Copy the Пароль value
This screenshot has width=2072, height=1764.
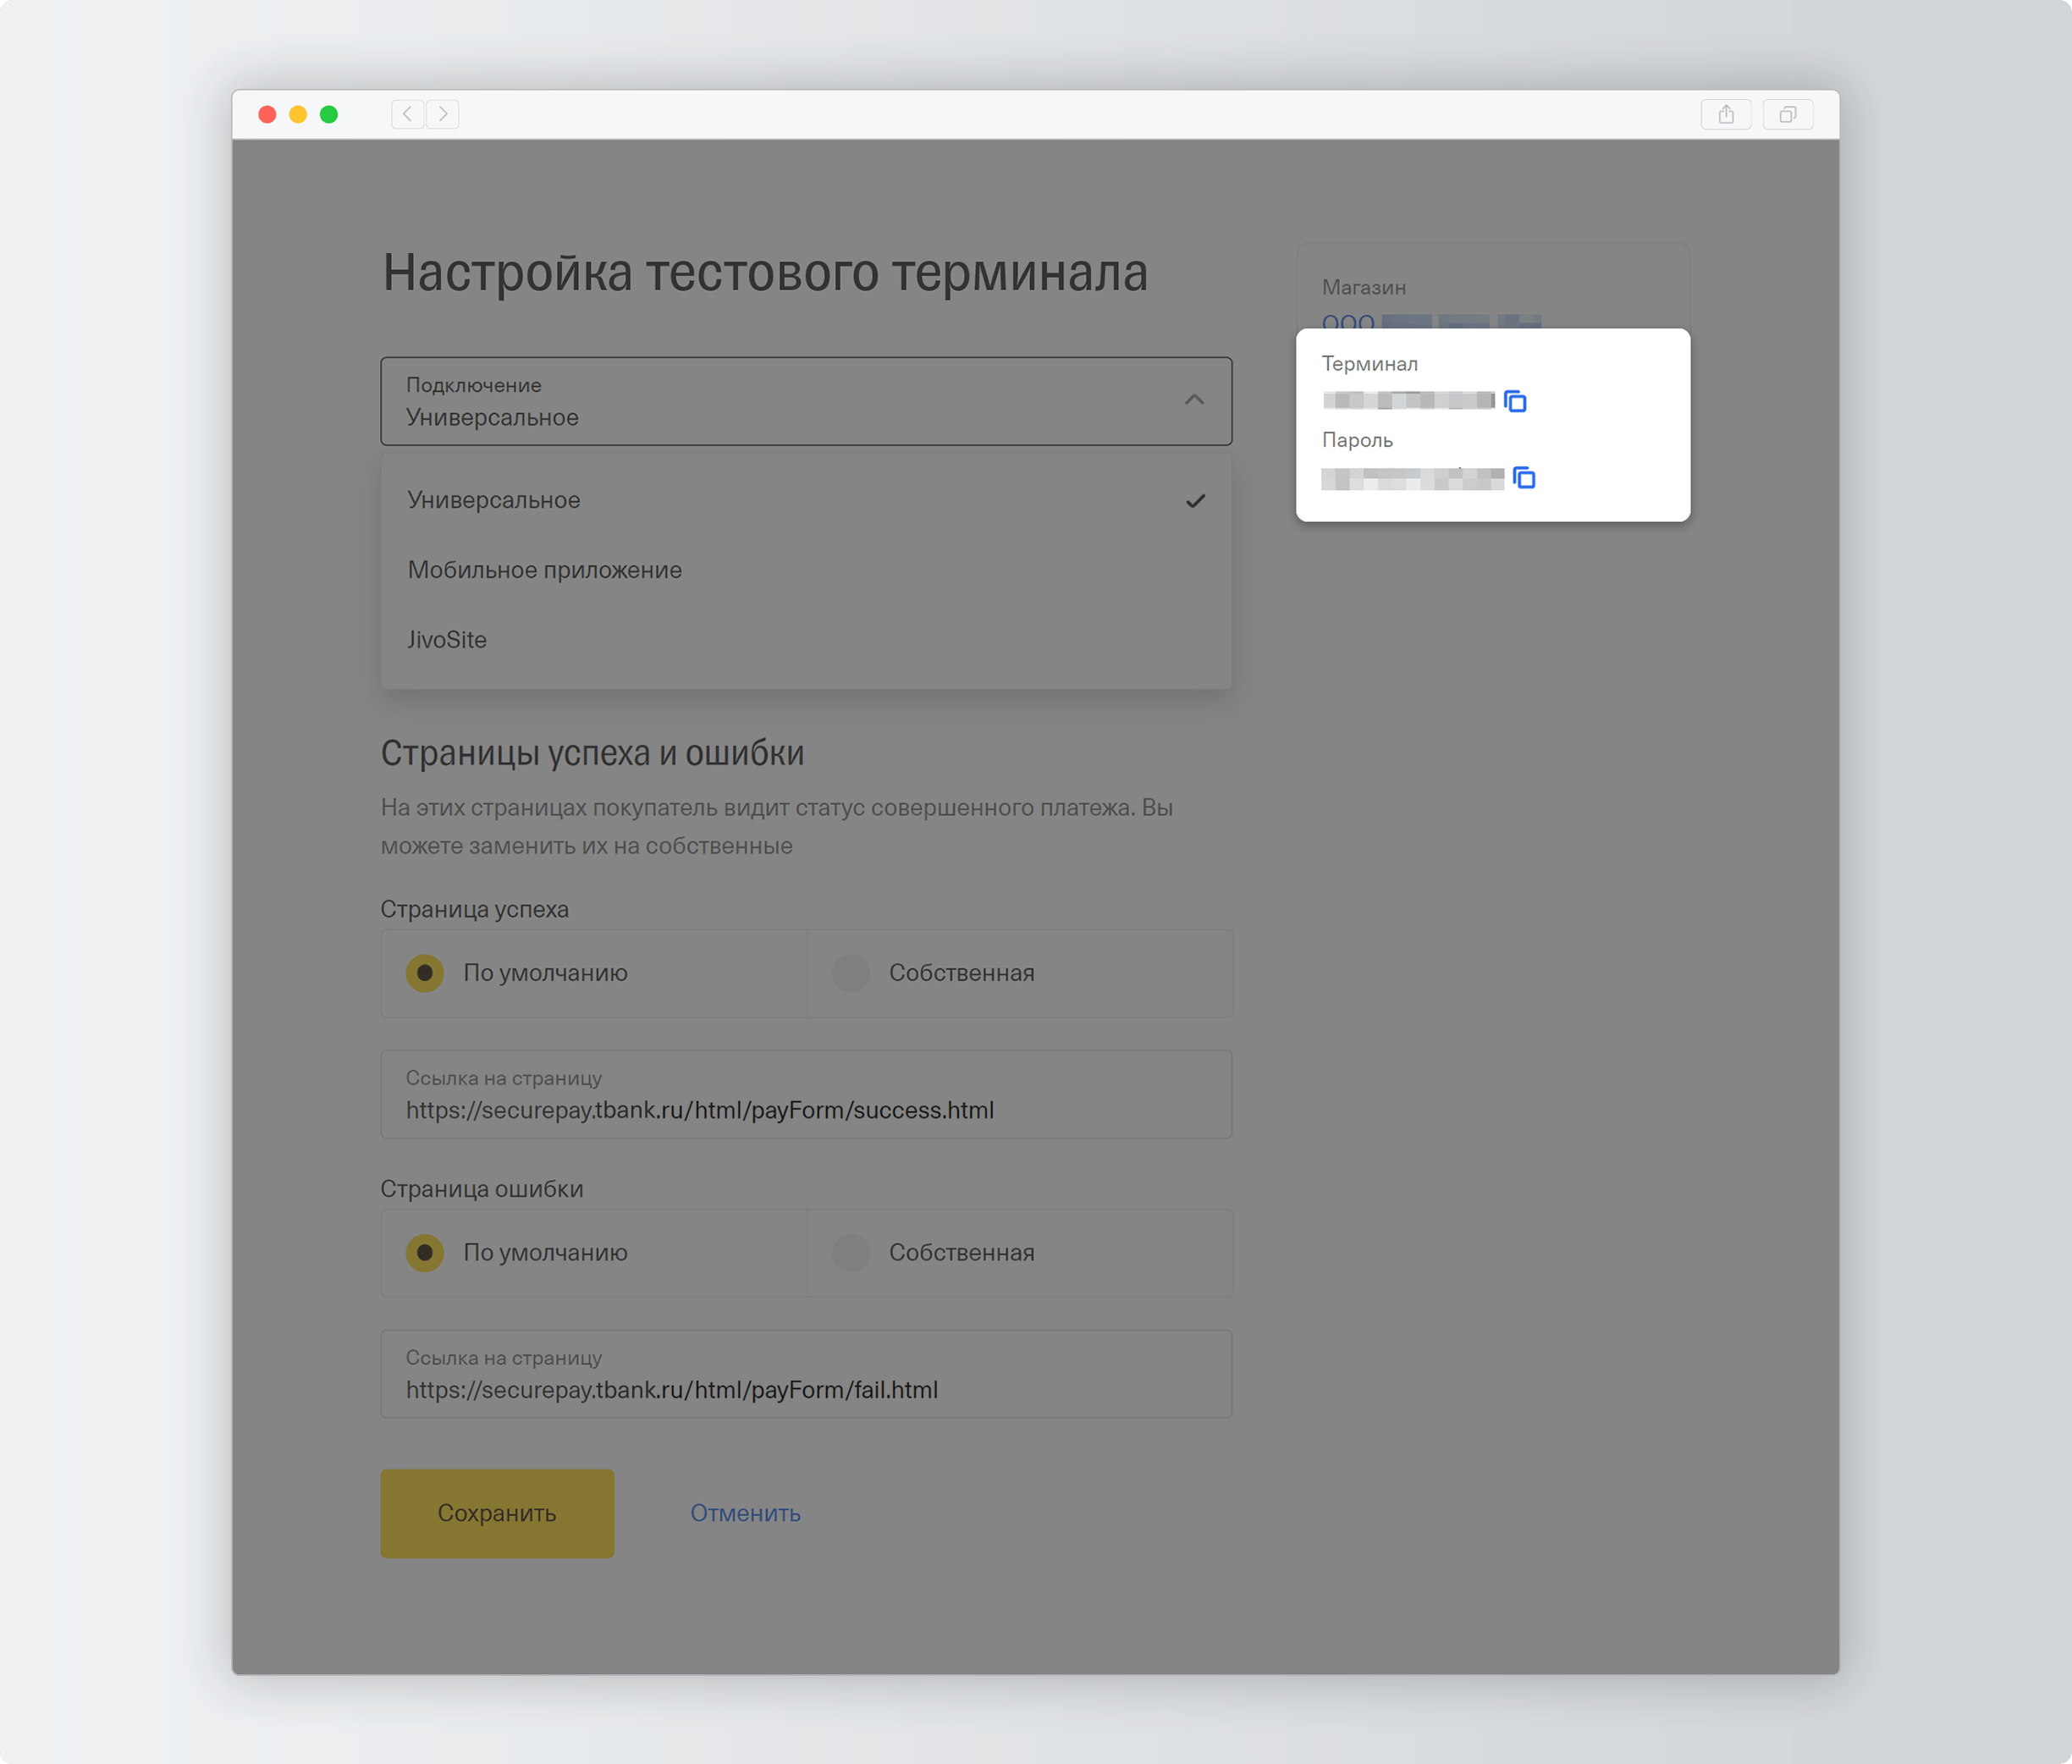pyautogui.click(x=1524, y=478)
